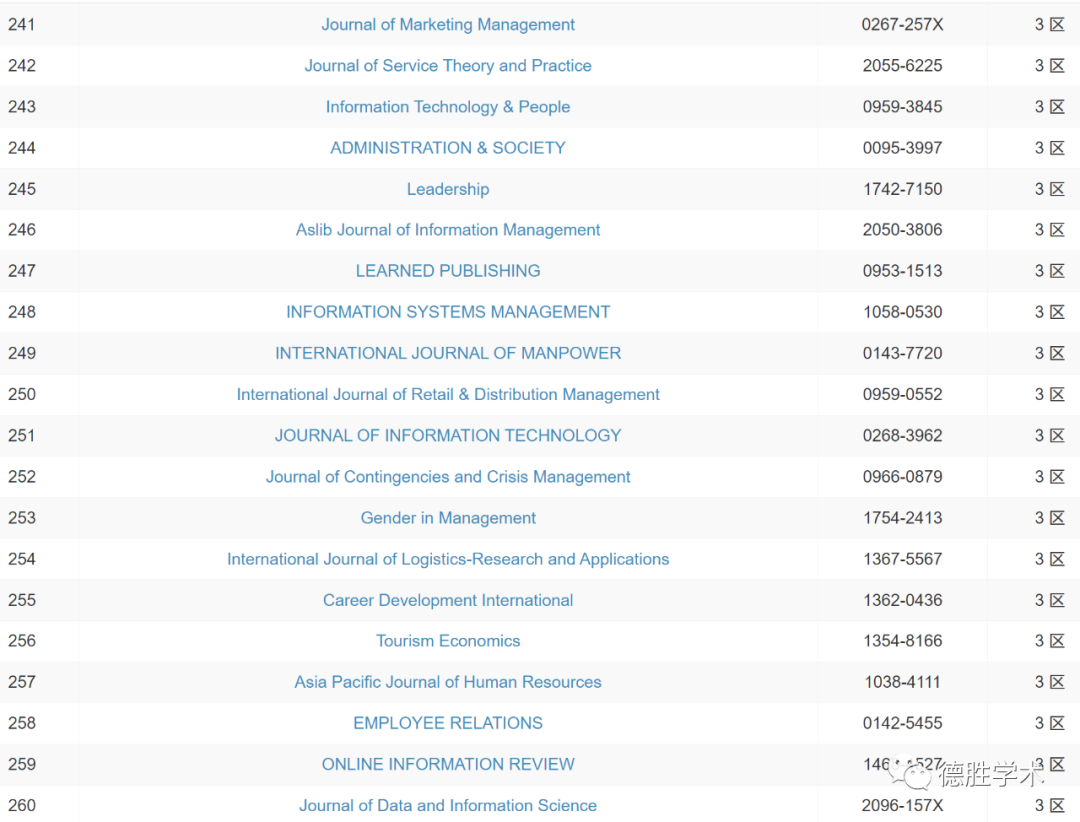Open Aslib Journal of Information Management
Viewport: 1080px width, 822px height.
tap(448, 230)
